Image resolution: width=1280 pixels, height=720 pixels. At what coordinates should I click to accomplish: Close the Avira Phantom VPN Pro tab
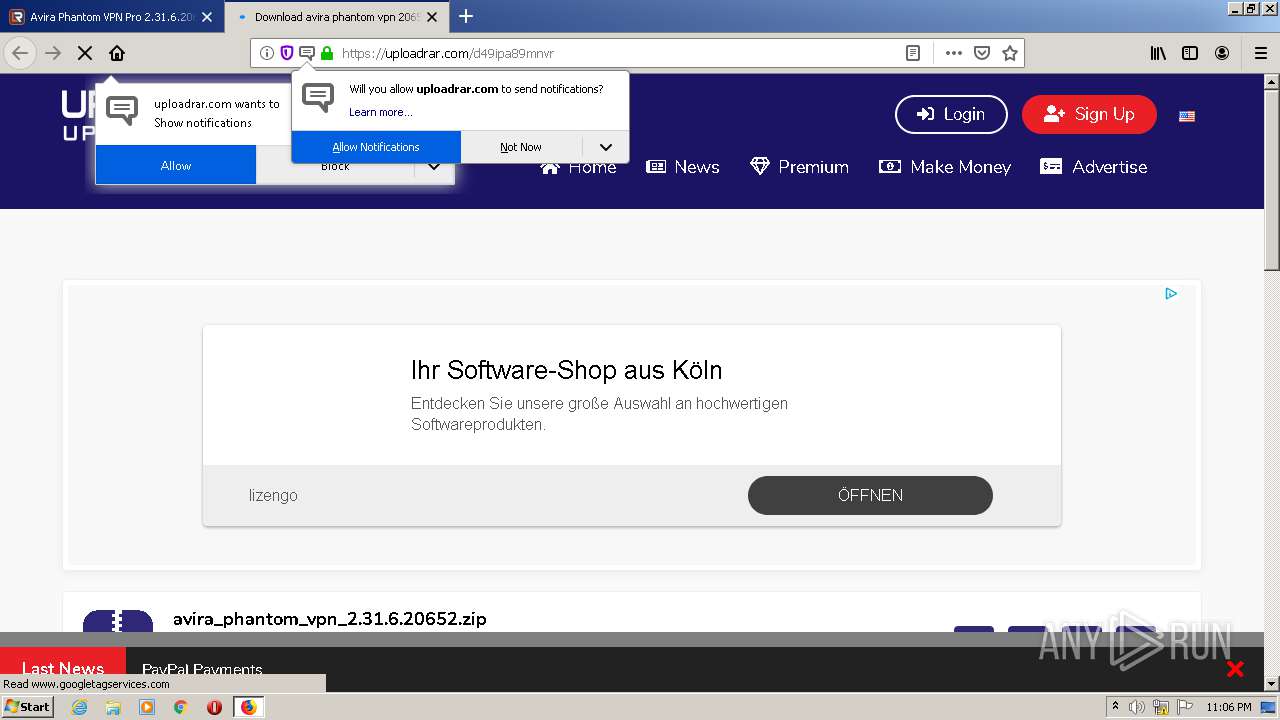(207, 17)
